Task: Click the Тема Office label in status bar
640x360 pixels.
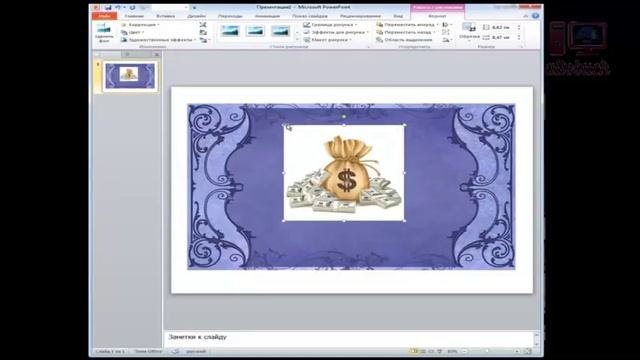Action: [148, 351]
